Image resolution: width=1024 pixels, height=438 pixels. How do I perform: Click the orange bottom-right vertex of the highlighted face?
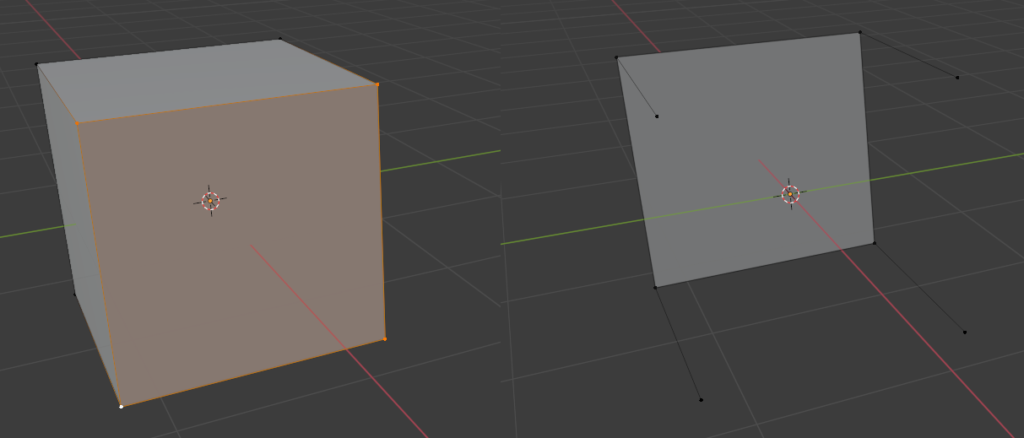tap(385, 339)
